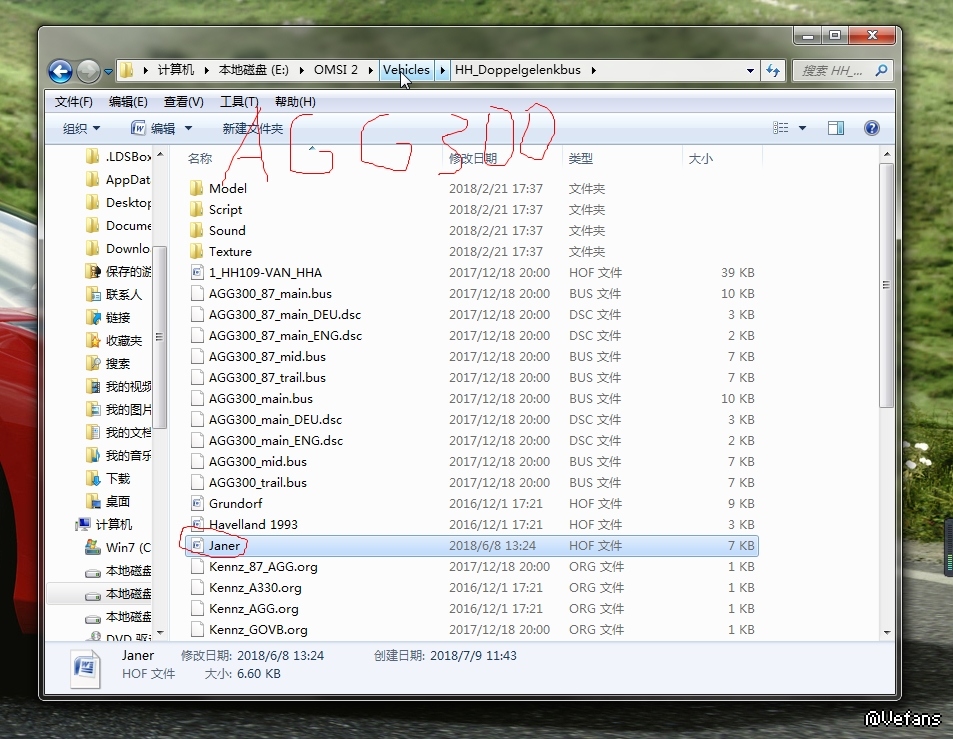Viewport: 953px width, 739px height.
Task: Select the Sound folder icon
Action: click(196, 230)
